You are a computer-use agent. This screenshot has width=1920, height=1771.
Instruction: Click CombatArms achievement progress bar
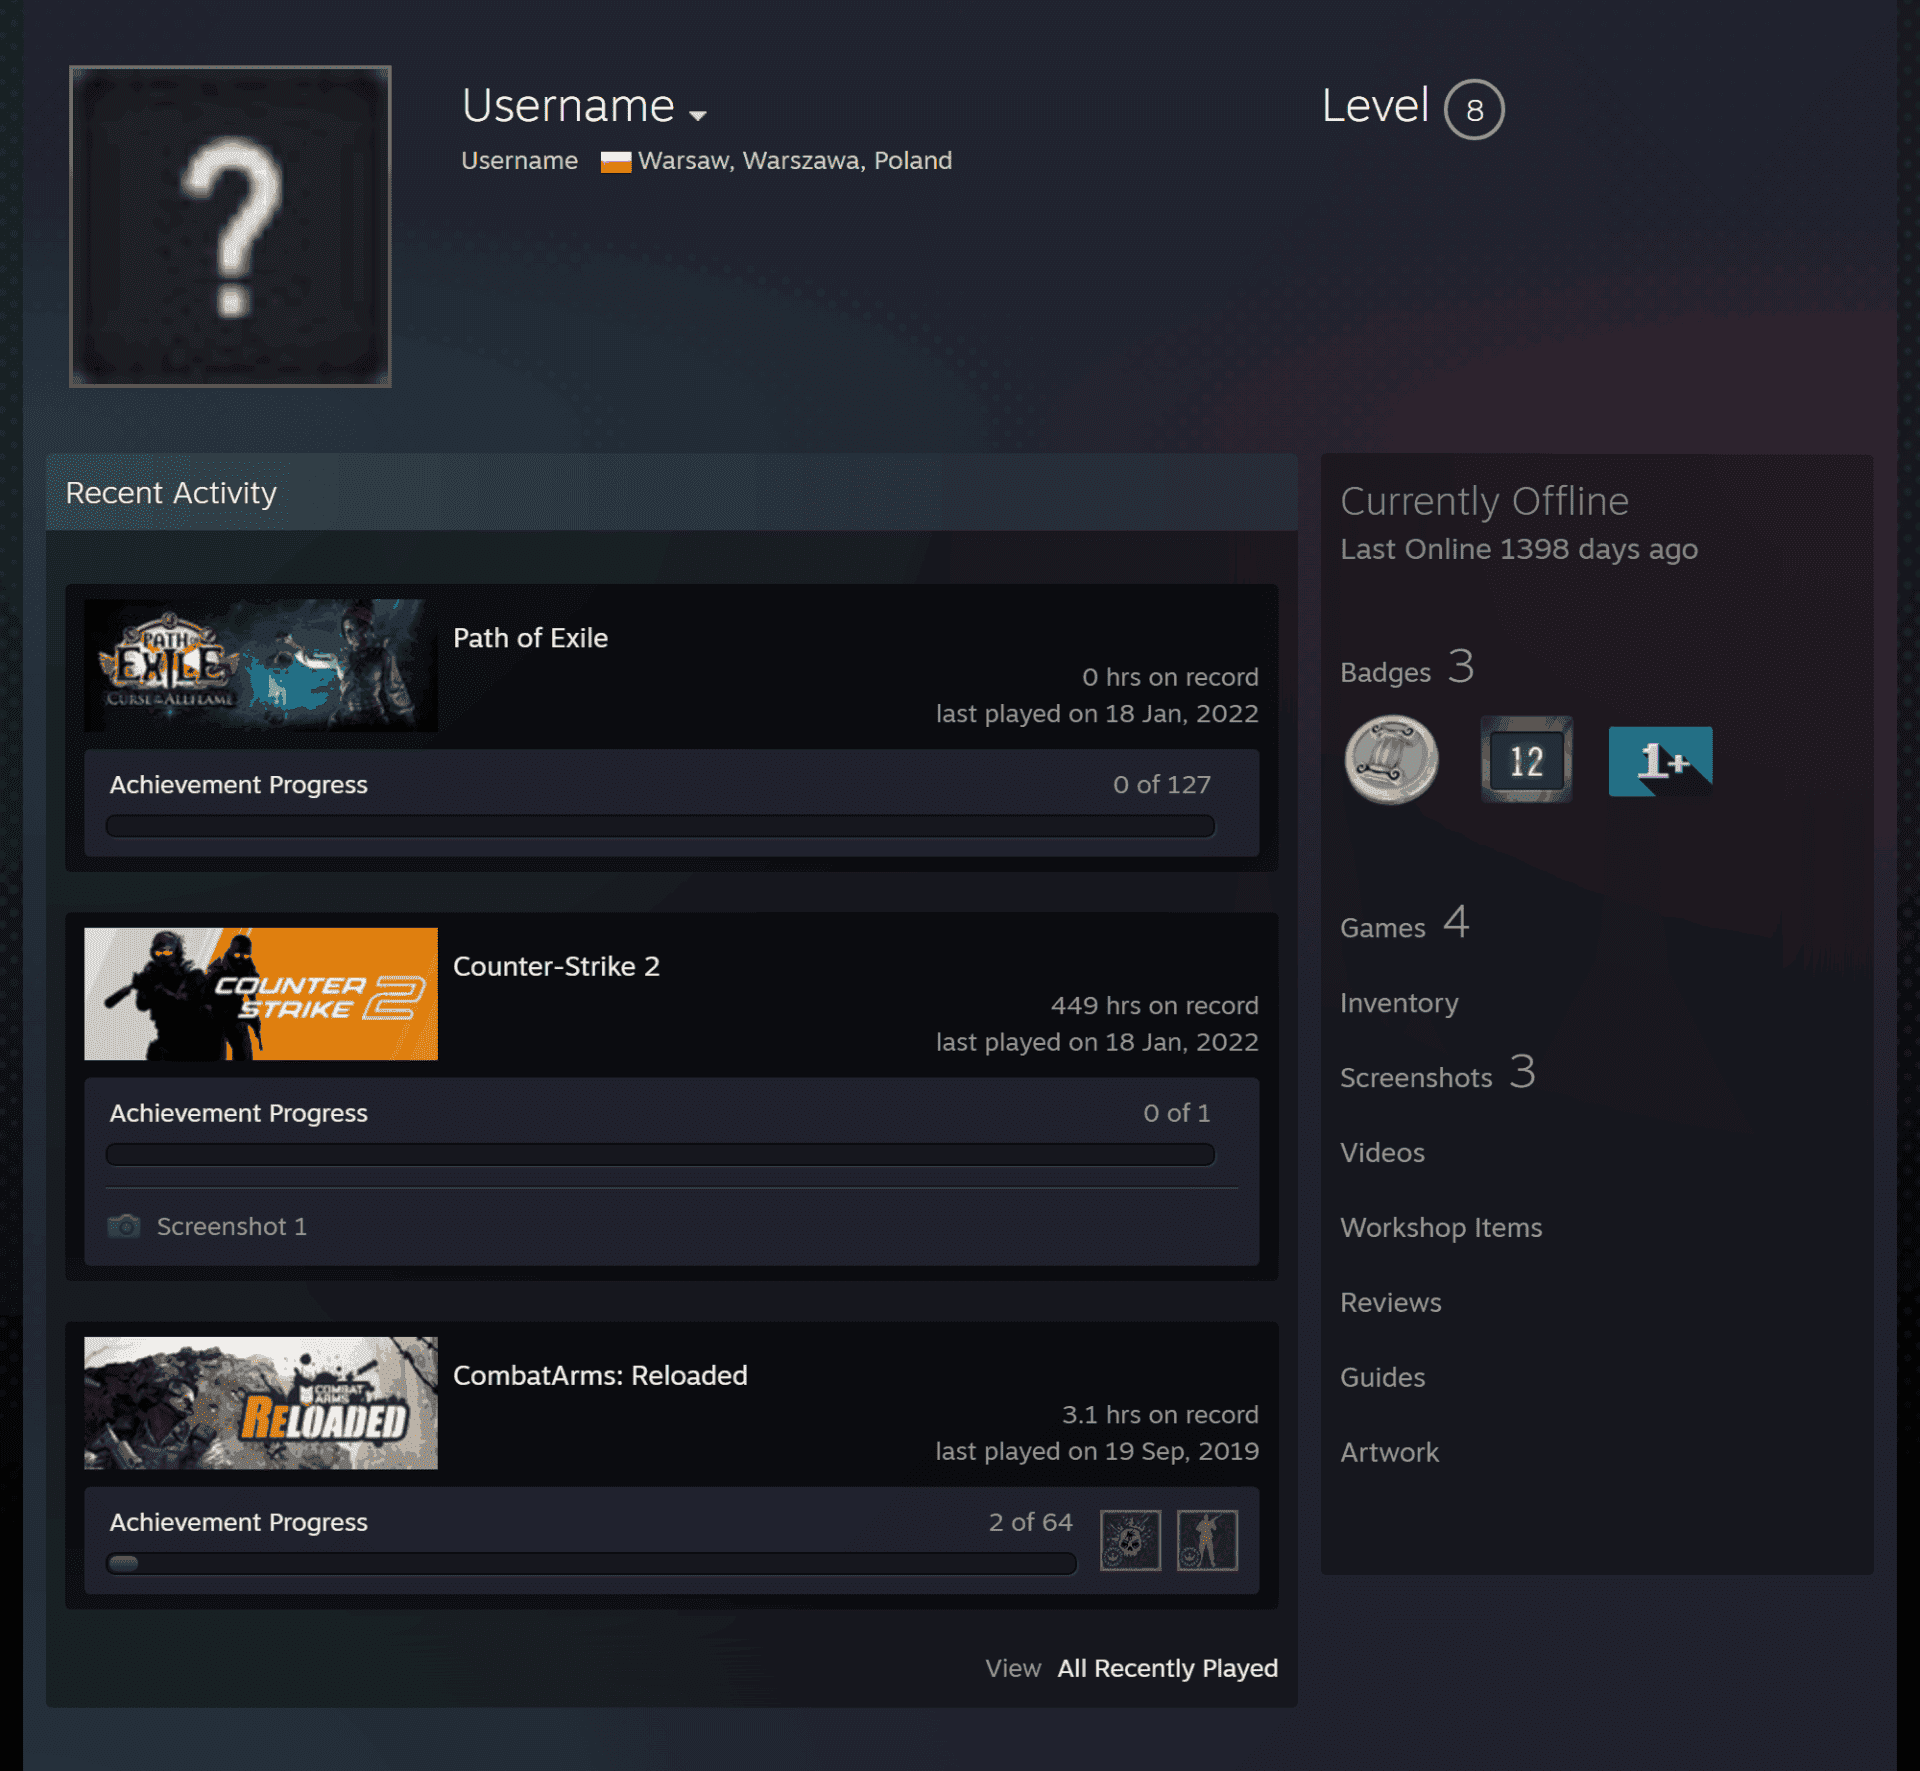click(x=591, y=1564)
